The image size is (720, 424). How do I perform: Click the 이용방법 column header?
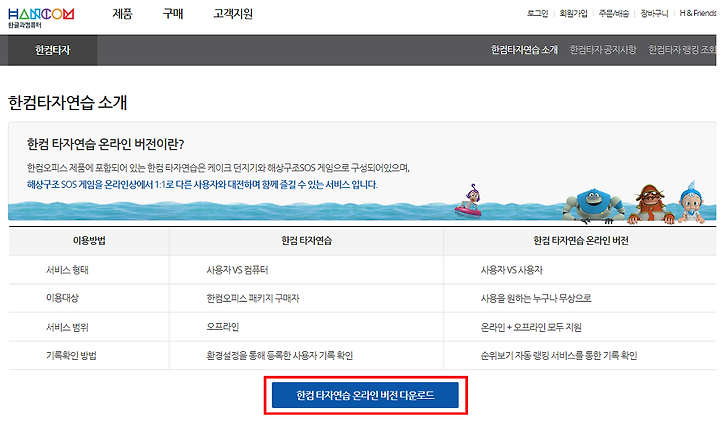tap(89, 241)
